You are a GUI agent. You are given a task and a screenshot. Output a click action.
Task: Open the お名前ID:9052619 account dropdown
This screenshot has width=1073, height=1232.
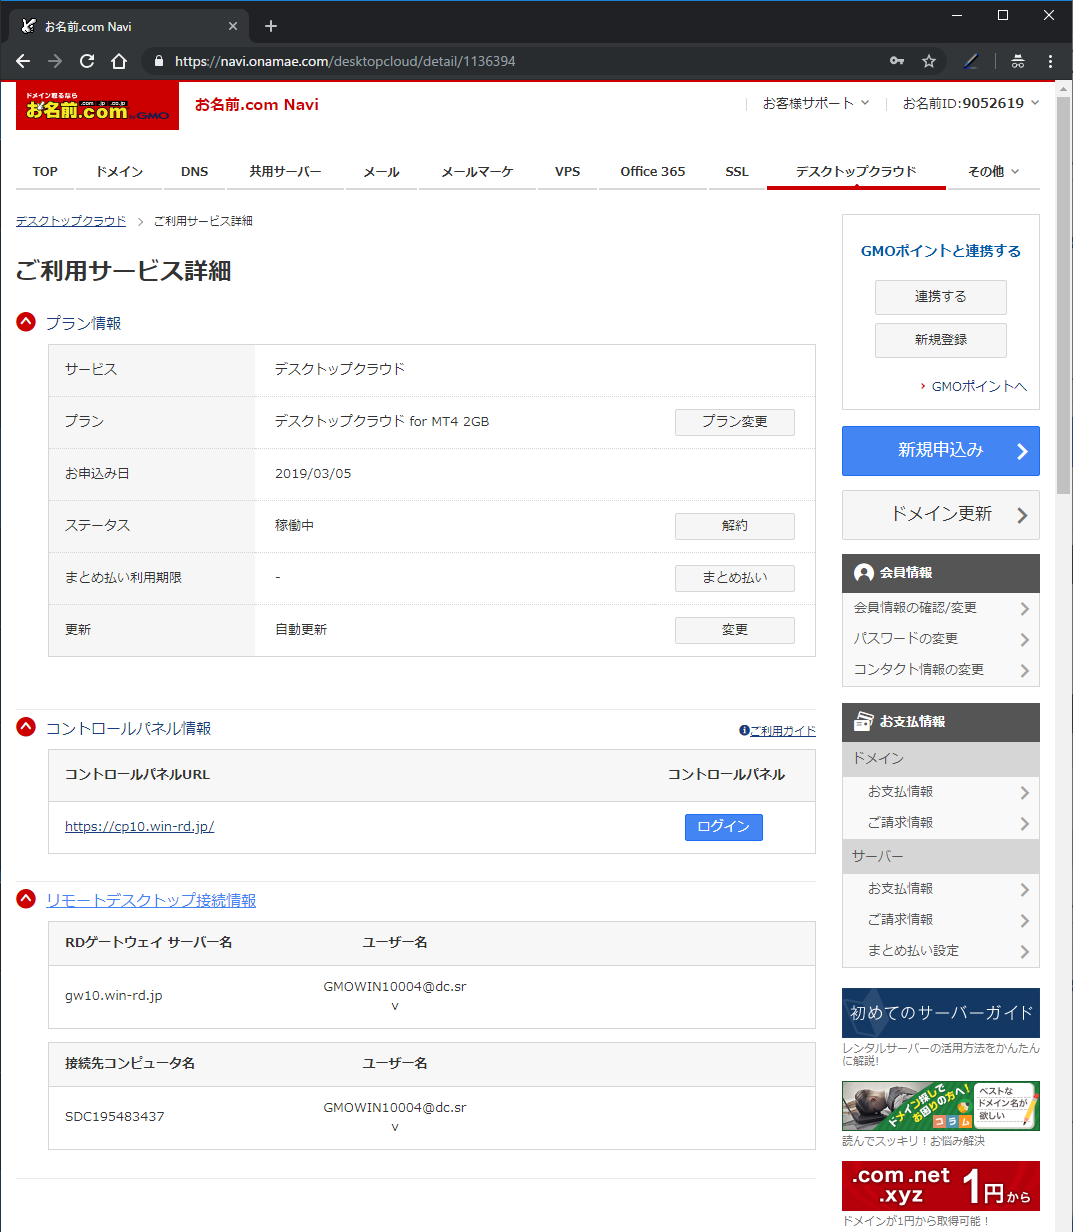click(x=971, y=103)
